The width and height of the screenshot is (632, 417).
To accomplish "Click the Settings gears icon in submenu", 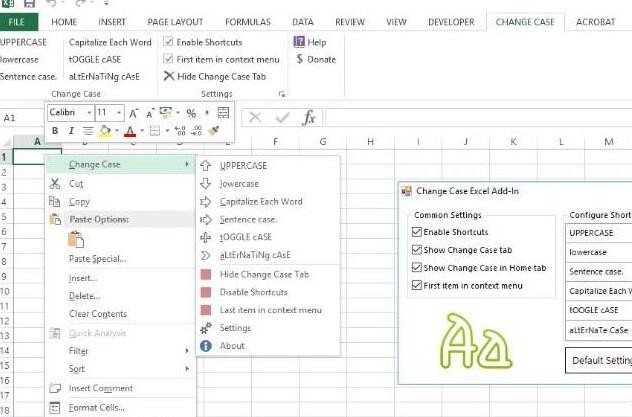I will 206,328.
